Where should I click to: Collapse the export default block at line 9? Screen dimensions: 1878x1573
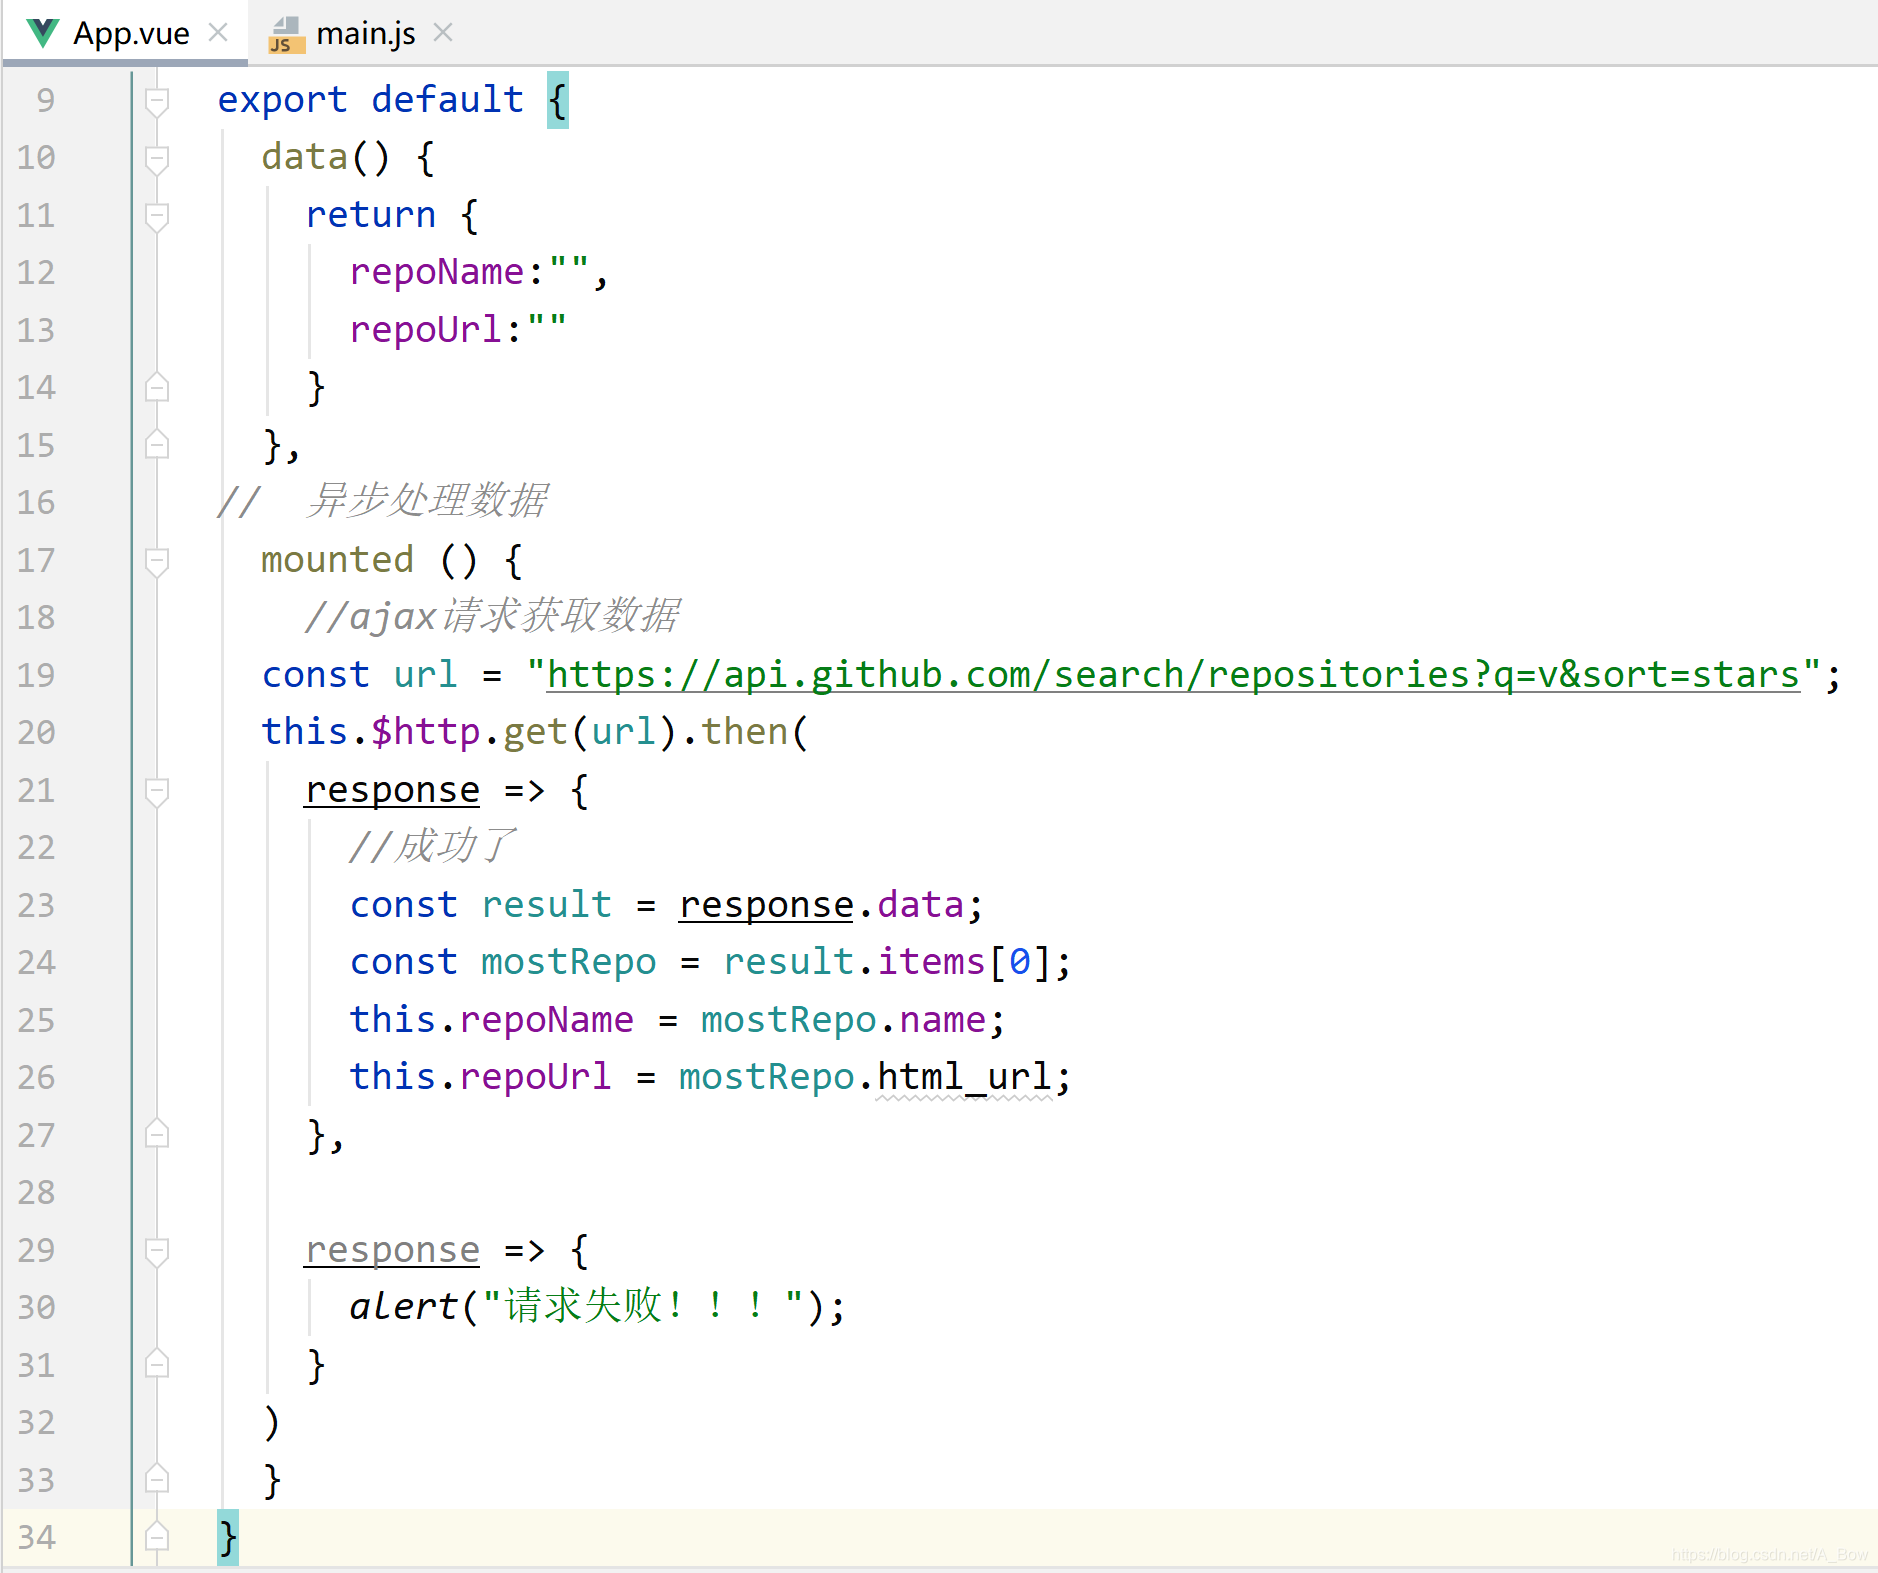pyautogui.click(x=157, y=101)
